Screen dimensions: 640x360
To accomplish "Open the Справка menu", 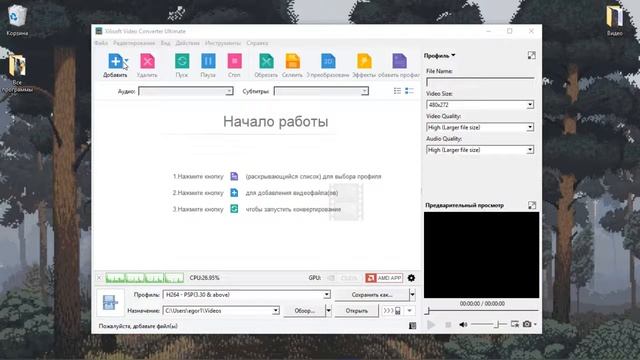I will 257,43.
